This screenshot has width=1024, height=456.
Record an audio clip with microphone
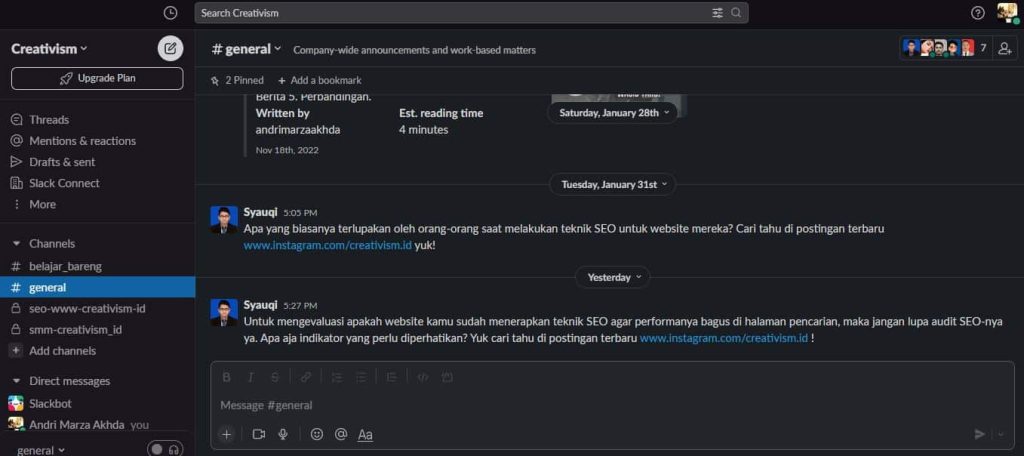click(283, 434)
